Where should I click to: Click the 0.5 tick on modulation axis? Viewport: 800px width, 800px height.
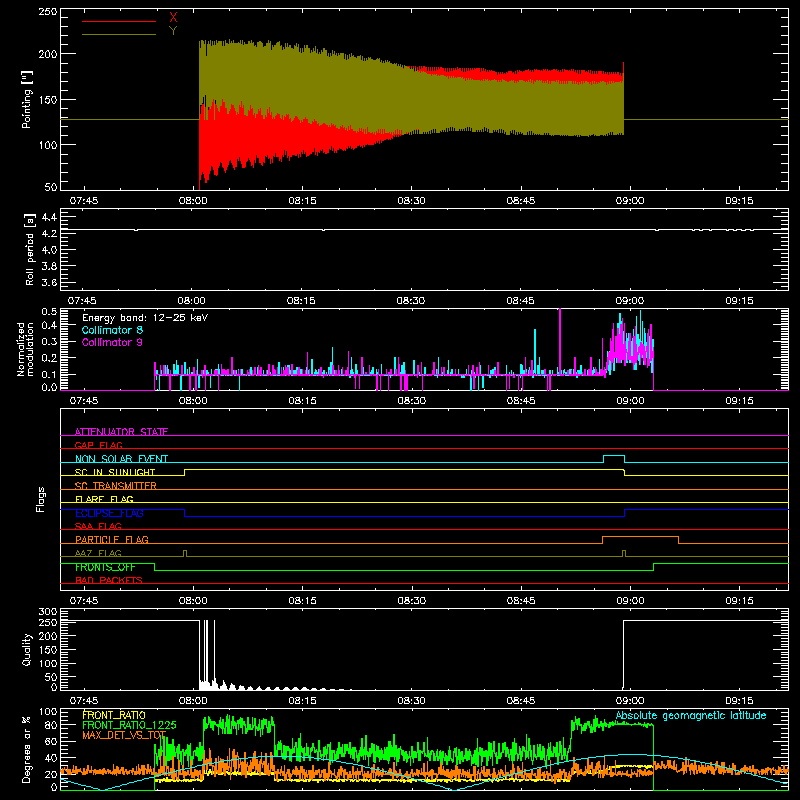click(49, 311)
